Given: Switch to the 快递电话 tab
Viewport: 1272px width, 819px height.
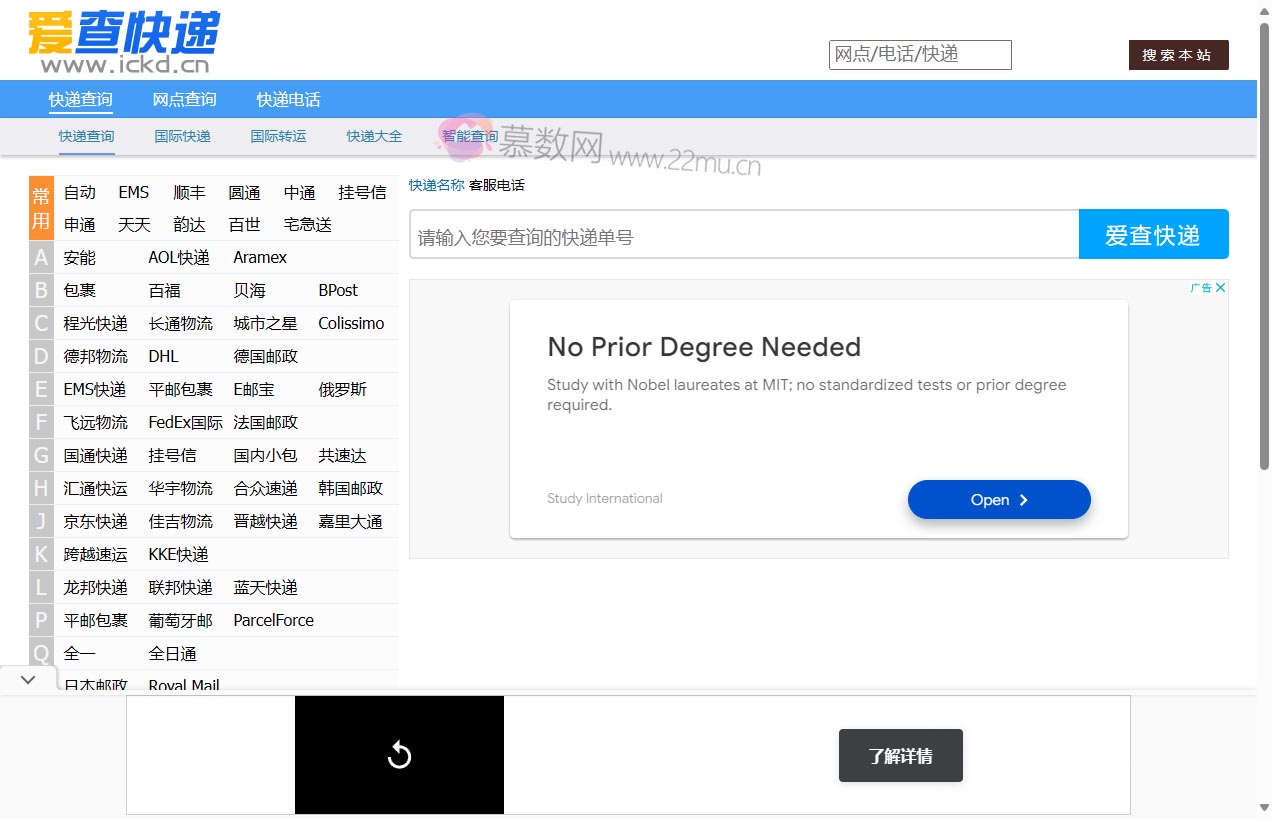Looking at the screenshot, I should pos(288,99).
